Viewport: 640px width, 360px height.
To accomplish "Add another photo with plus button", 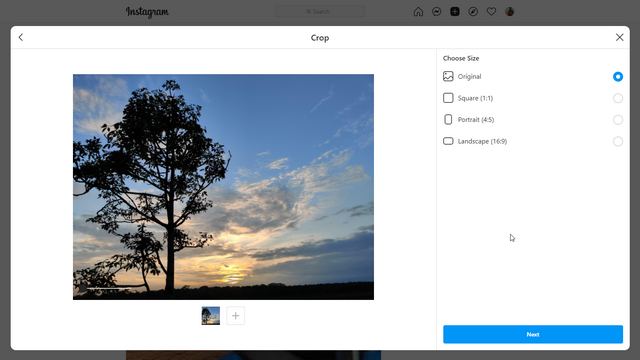I will point(236,316).
